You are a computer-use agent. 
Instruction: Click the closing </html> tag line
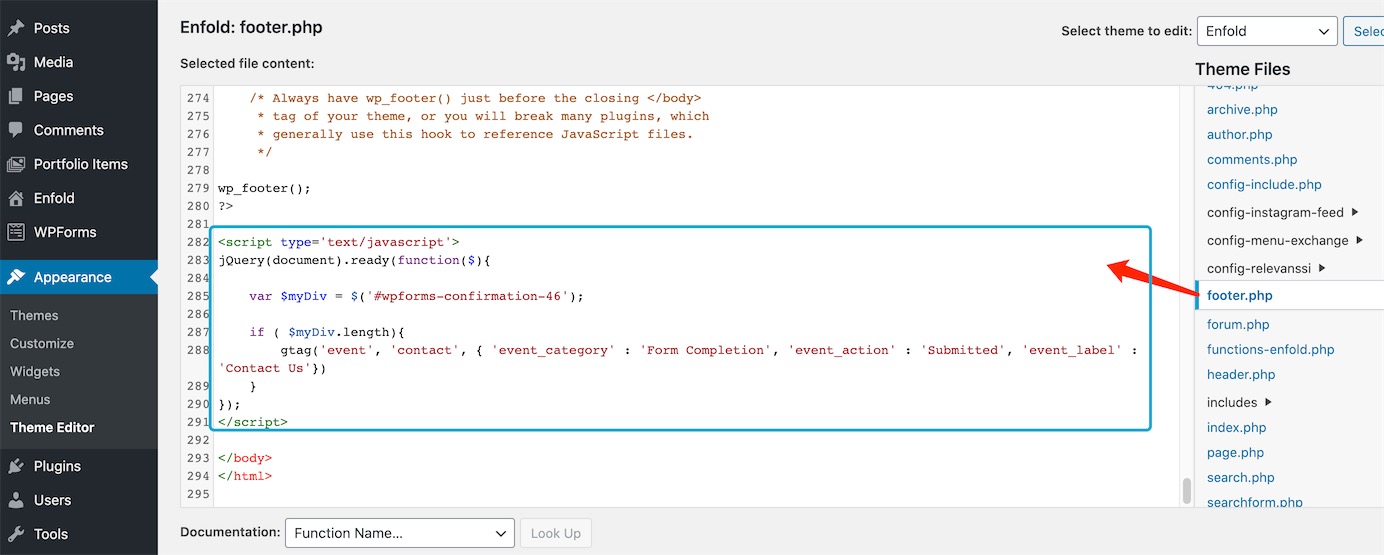point(244,476)
